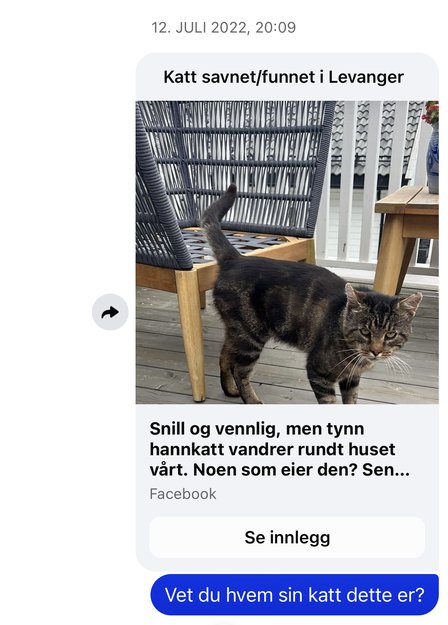This screenshot has height=625, width=448.
Task: Tap the front wooden chair leg in the image
Action: coord(191,335)
